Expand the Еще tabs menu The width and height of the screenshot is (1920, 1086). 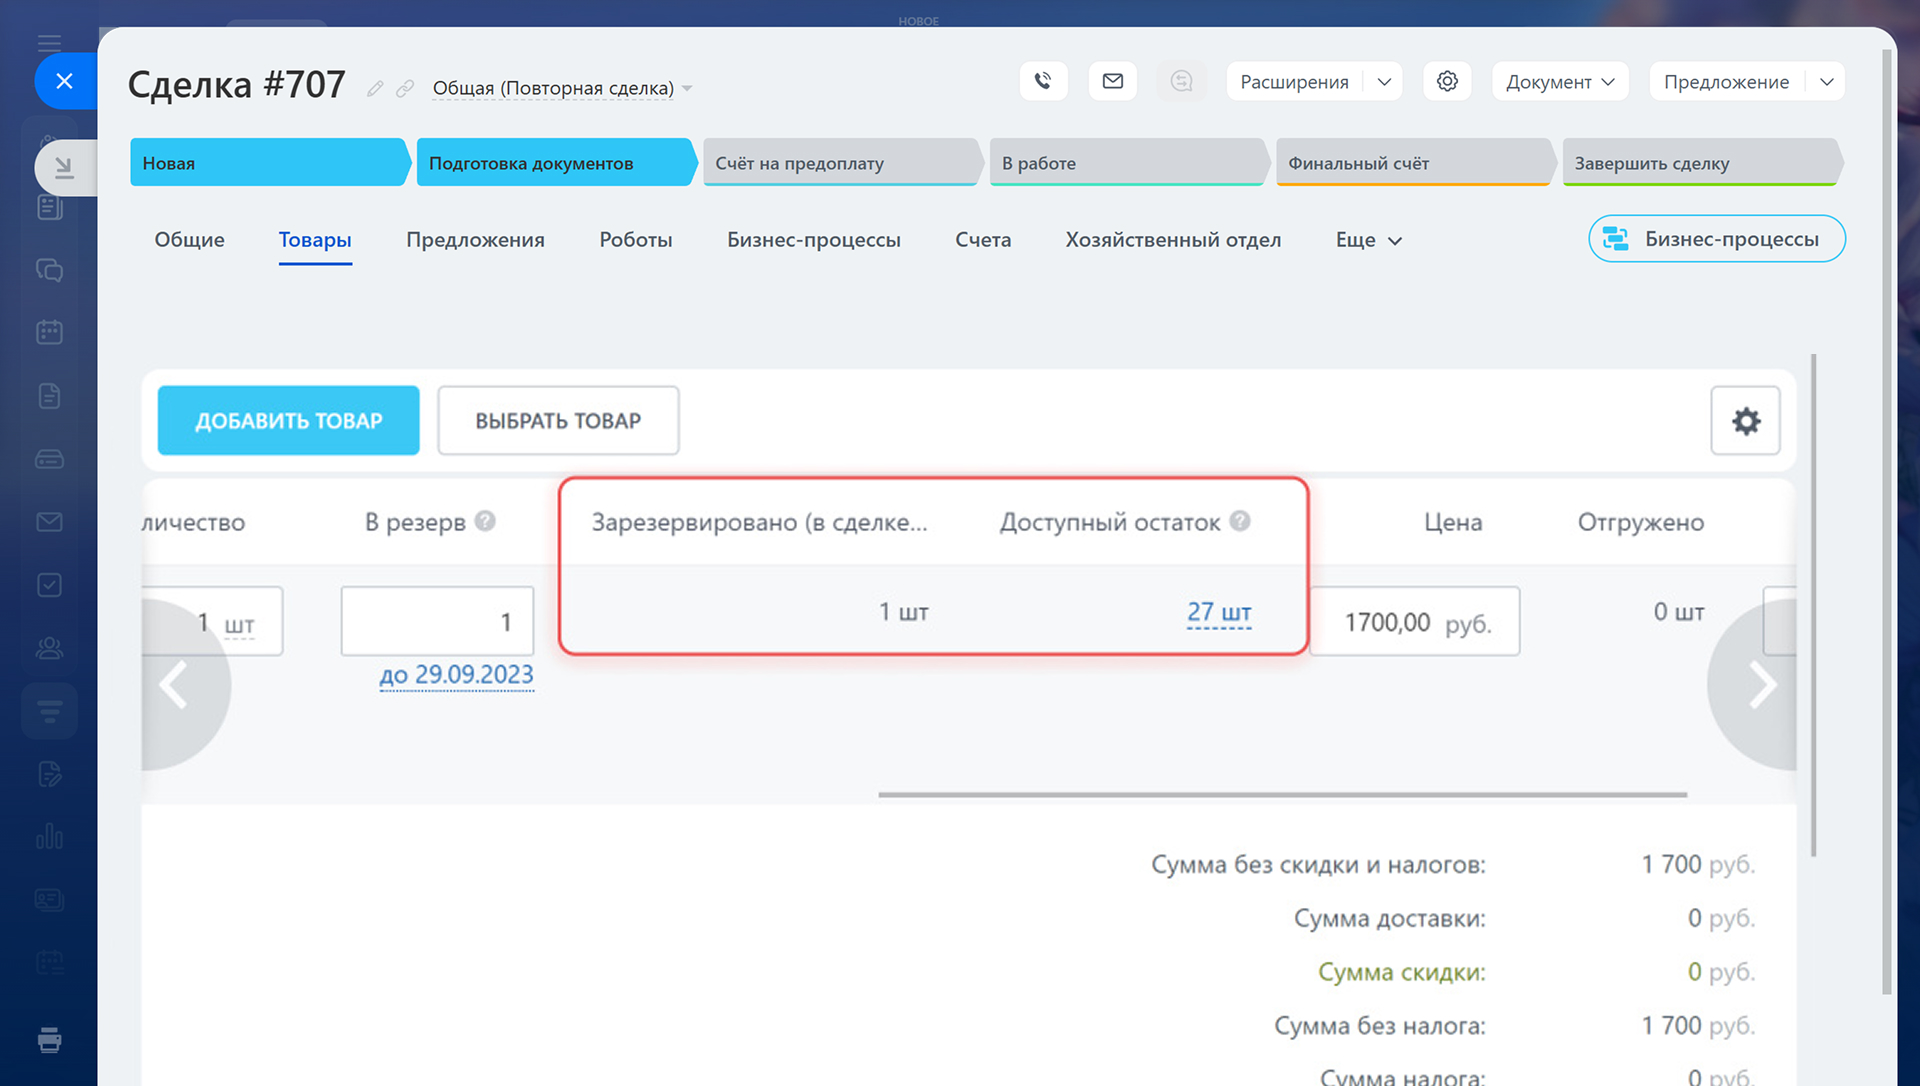[x=1368, y=240]
